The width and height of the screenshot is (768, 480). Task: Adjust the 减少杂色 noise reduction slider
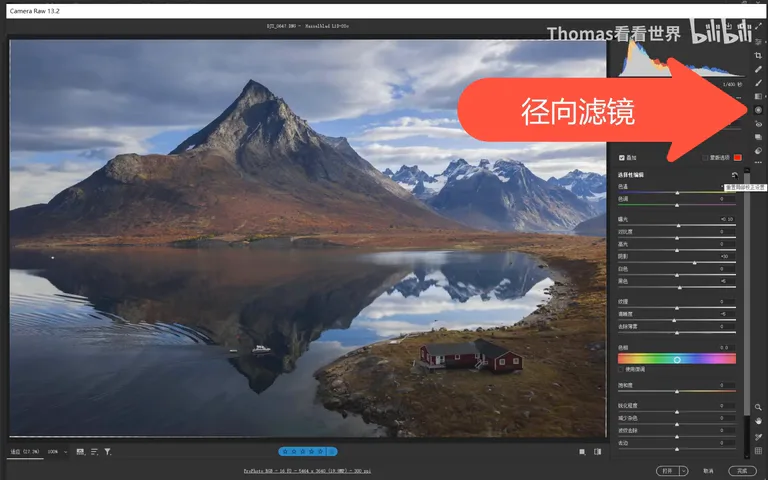[x=677, y=424]
